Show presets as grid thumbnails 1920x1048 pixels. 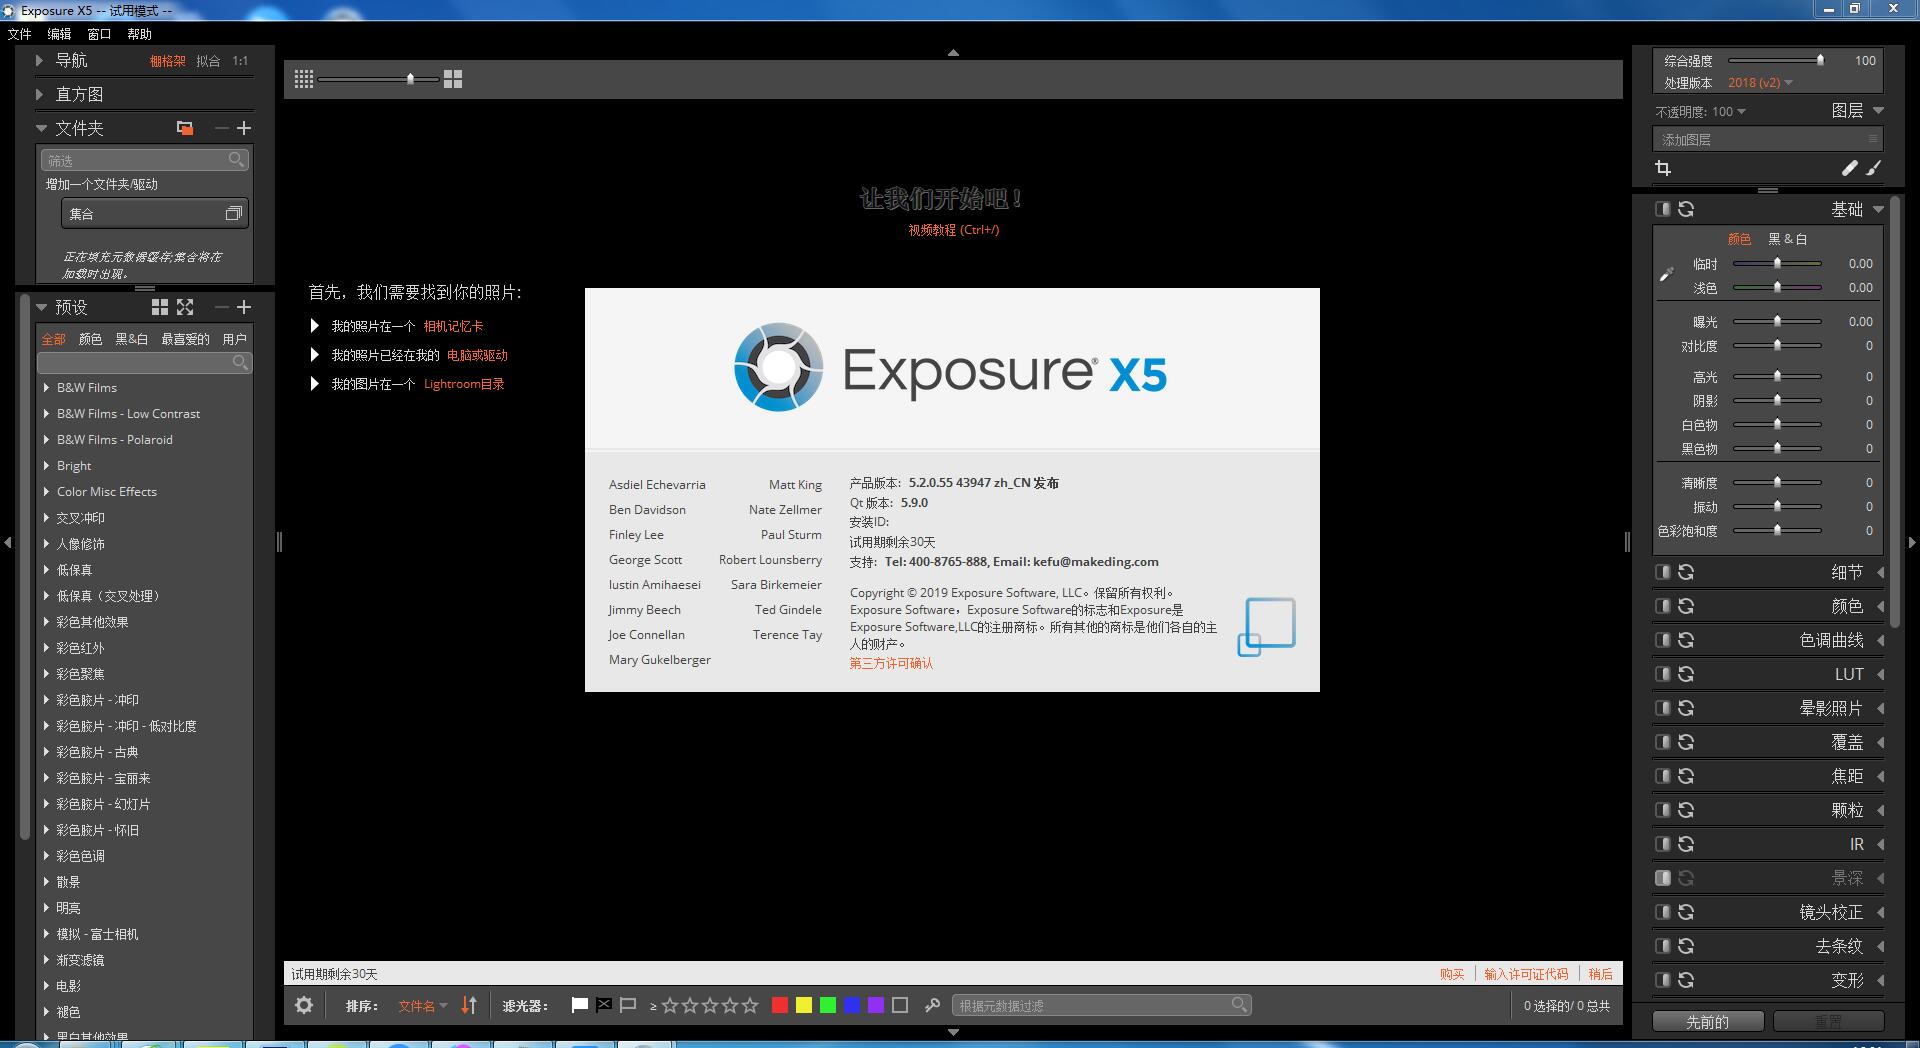tap(160, 307)
